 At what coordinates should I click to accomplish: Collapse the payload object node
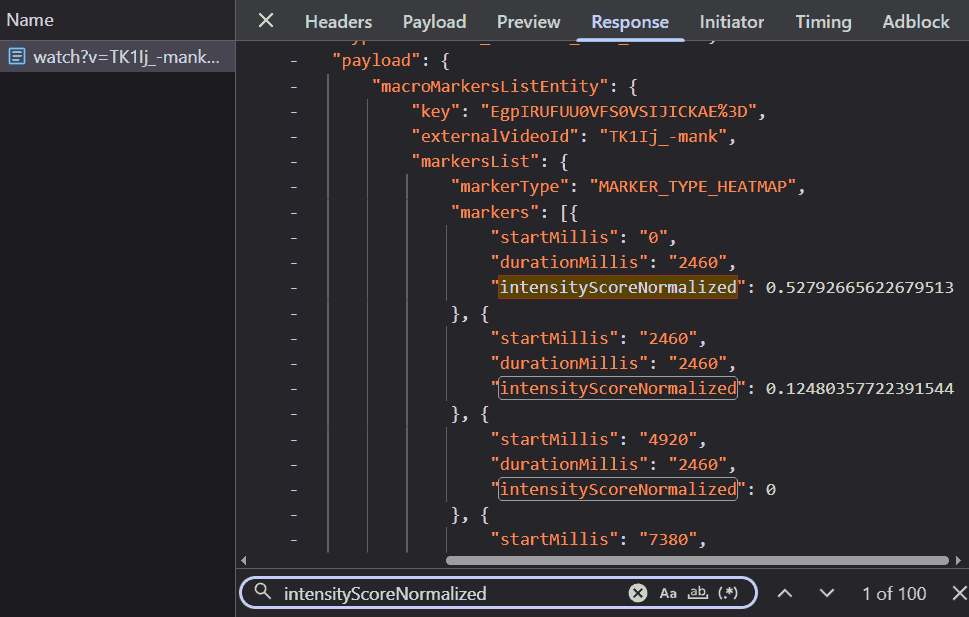point(293,60)
